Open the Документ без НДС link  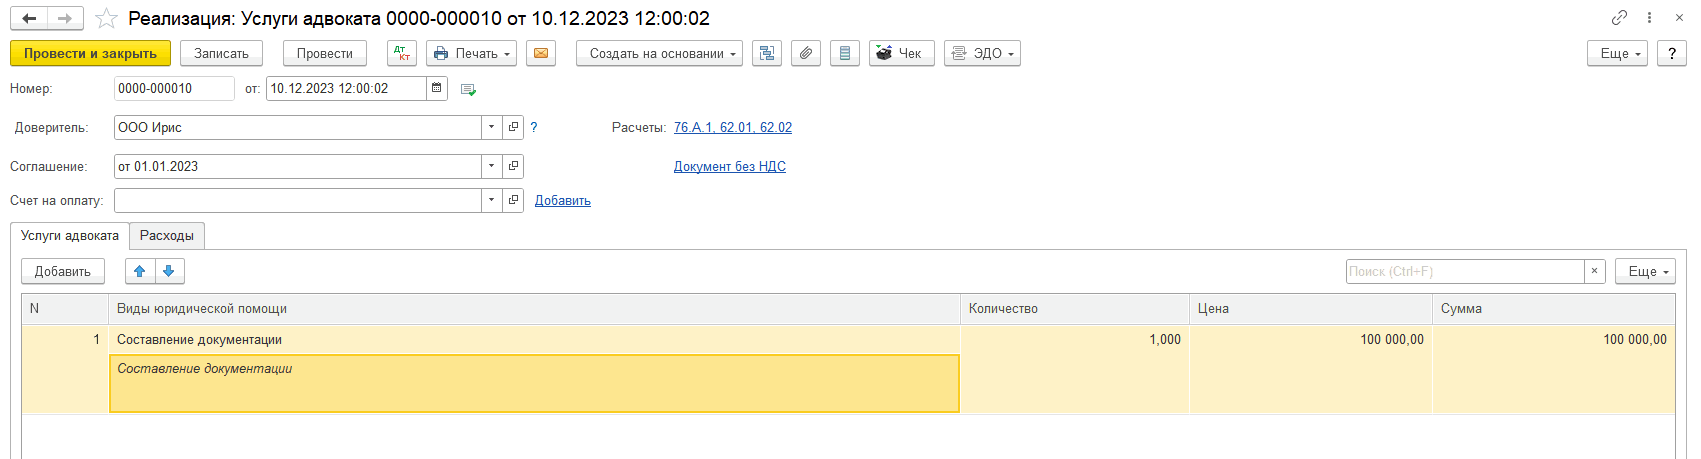point(729,166)
